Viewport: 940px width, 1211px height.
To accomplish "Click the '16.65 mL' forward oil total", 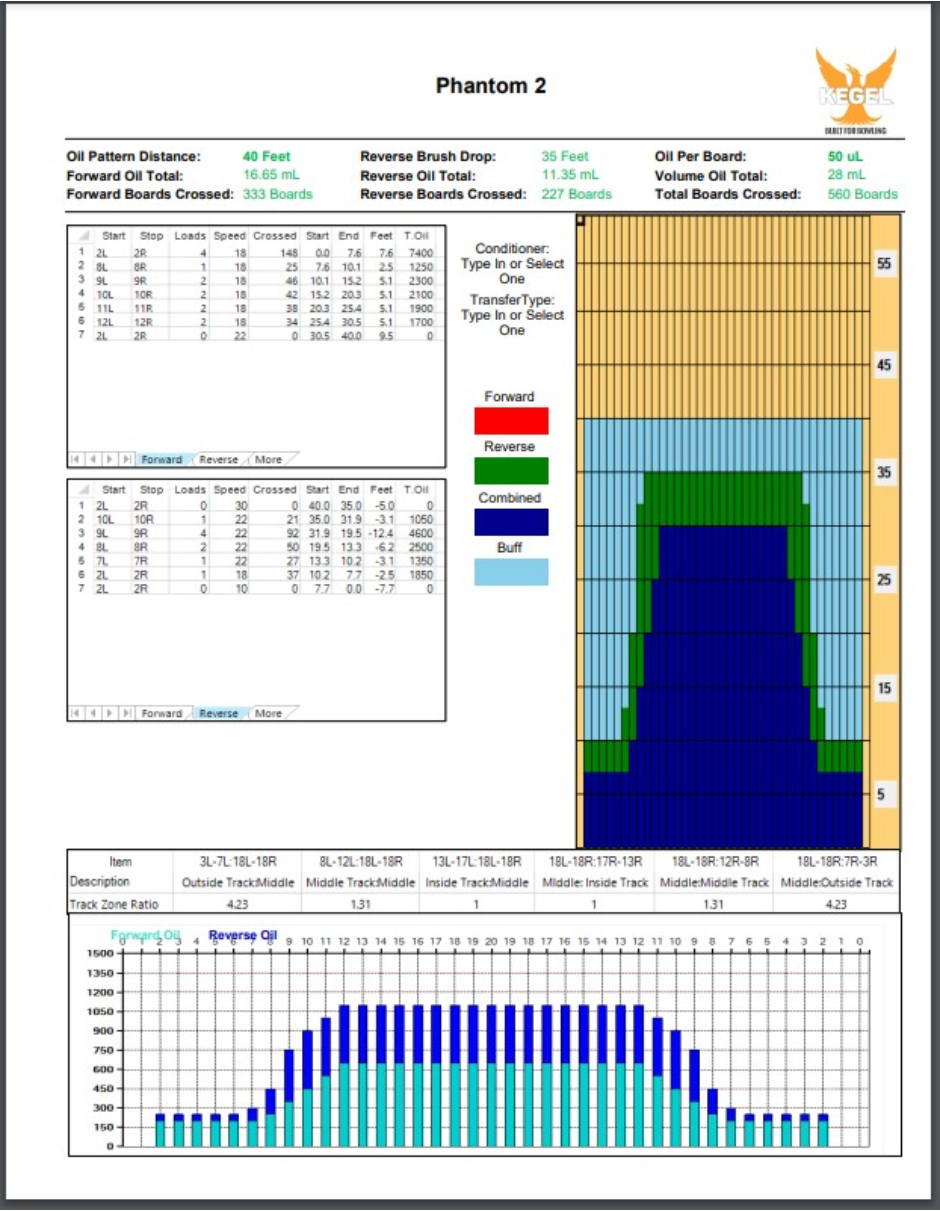I will (272, 175).
